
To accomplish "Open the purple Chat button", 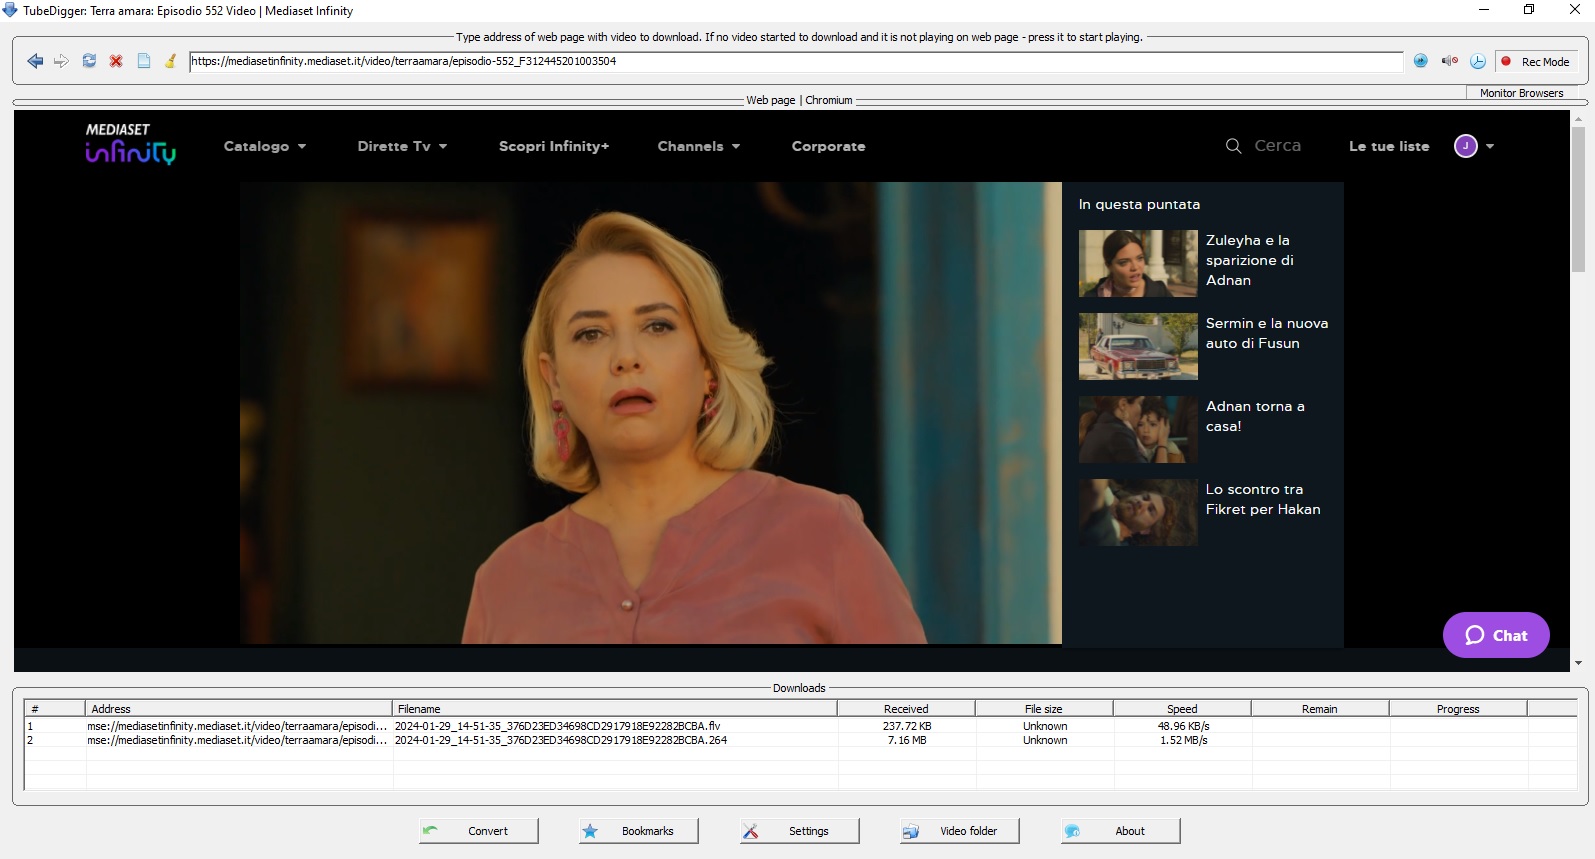I will (x=1496, y=635).
